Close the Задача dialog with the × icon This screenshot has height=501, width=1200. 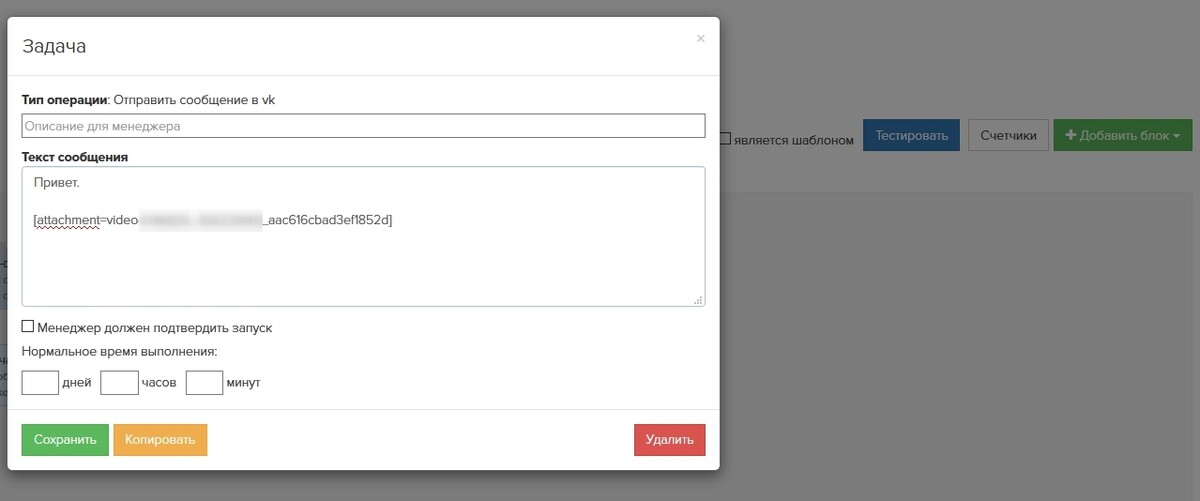point(700,38)
